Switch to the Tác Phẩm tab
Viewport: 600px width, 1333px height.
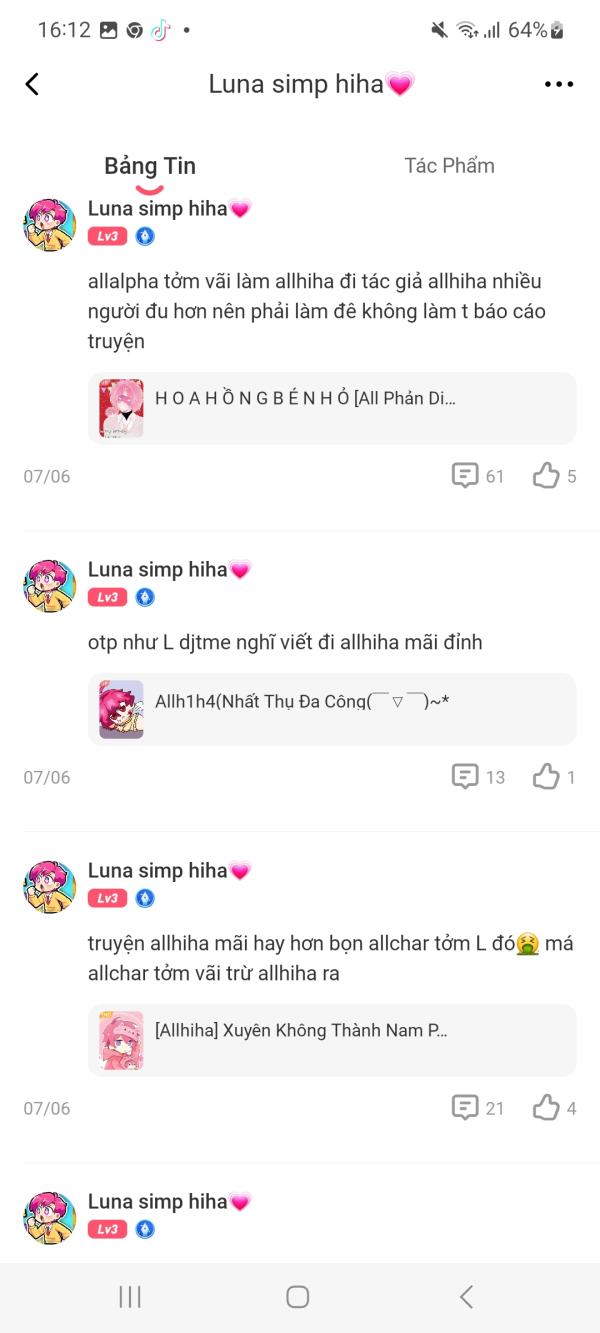click(x=449, y=166)
